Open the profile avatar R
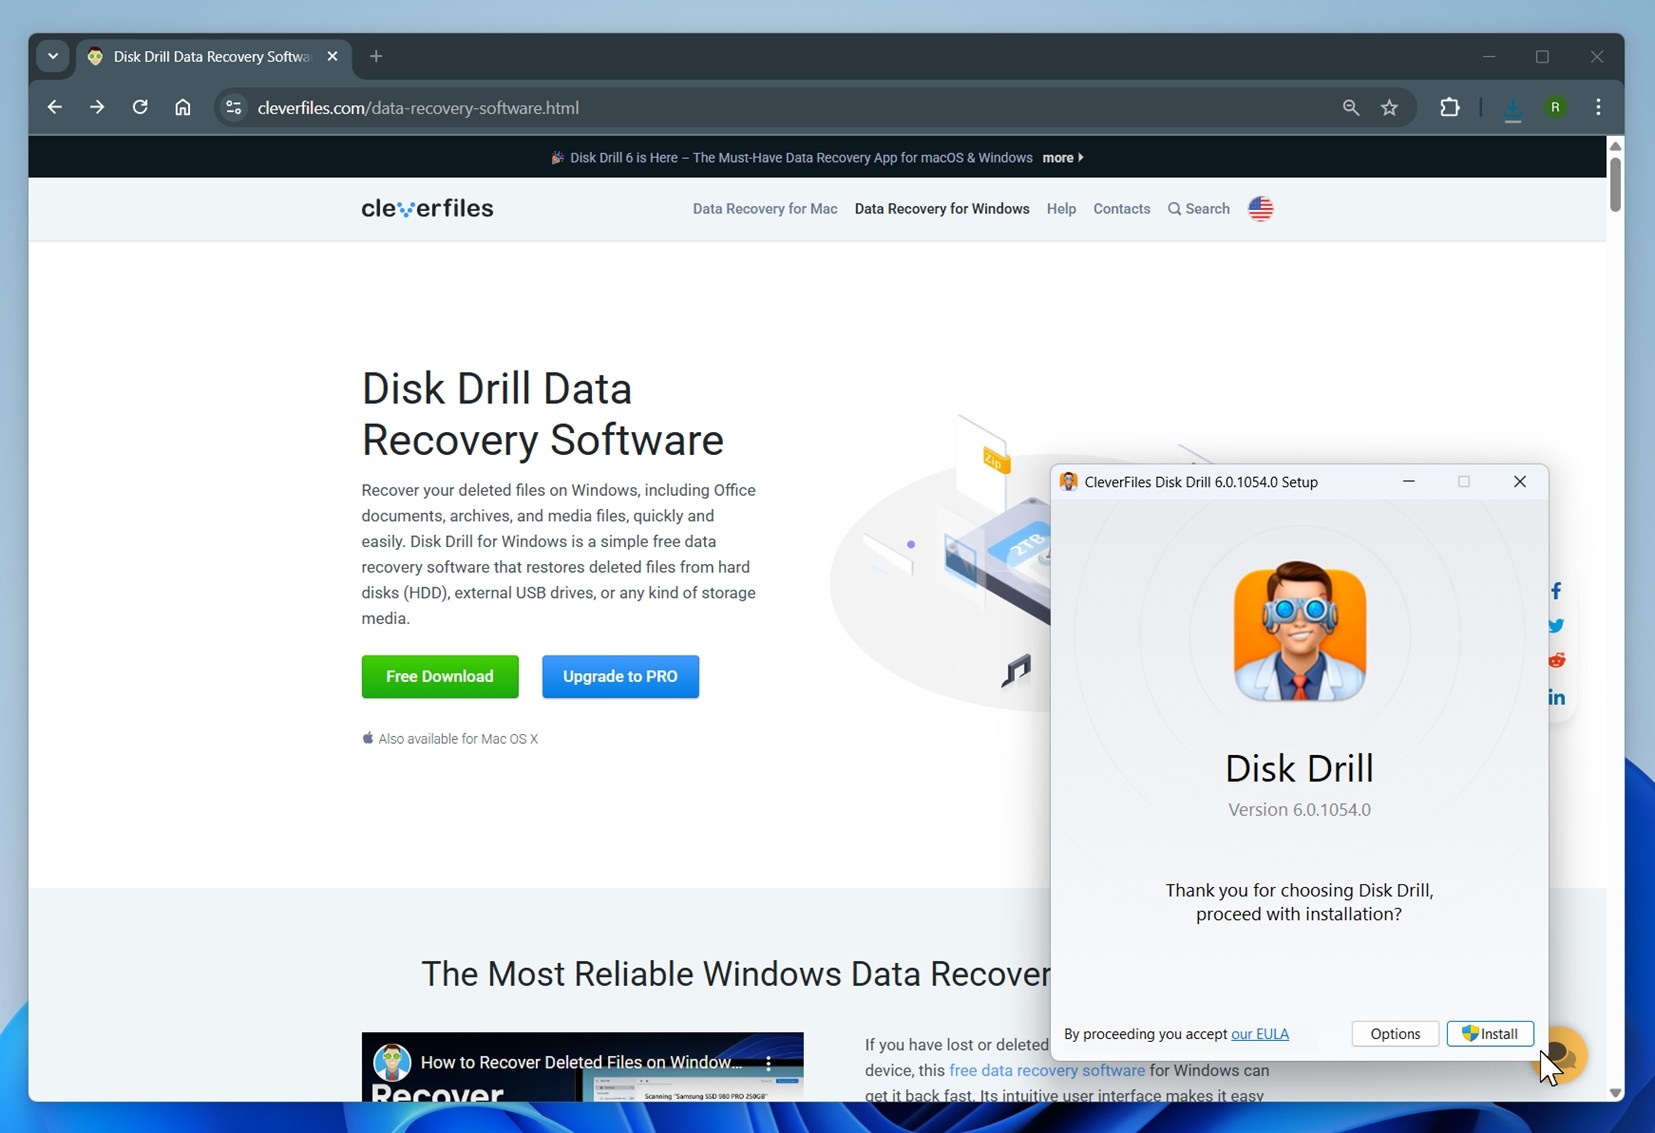This screenshot has height=1133, width=1655. click(1555, 107)
